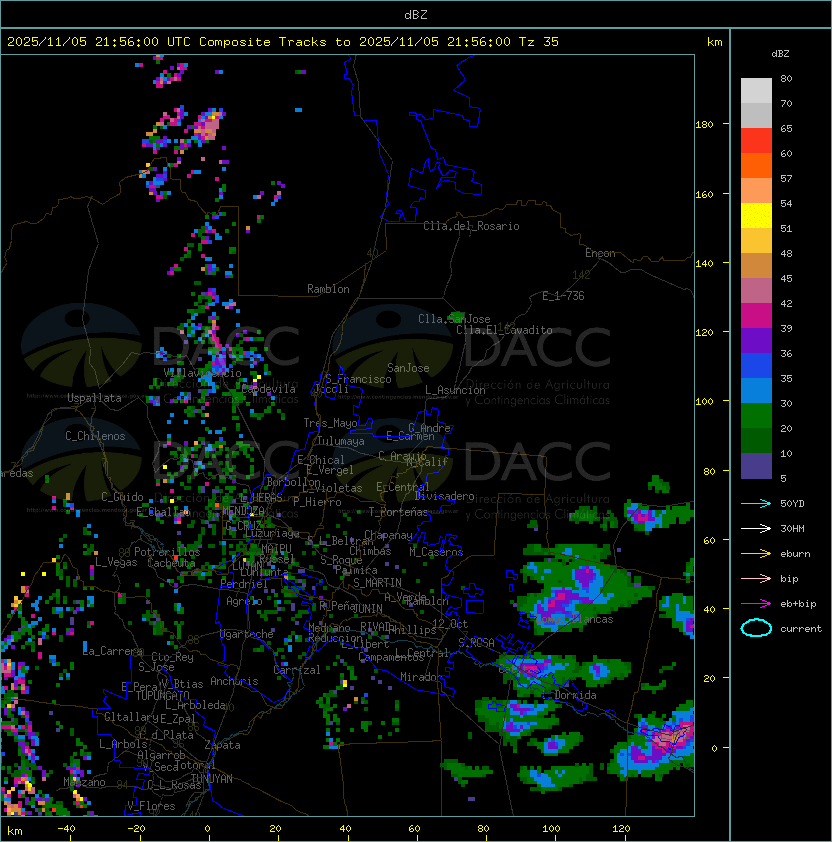This screenshot has height=842, width=832.
Task: Click the 'eburn' legend label
Action: 795,554
